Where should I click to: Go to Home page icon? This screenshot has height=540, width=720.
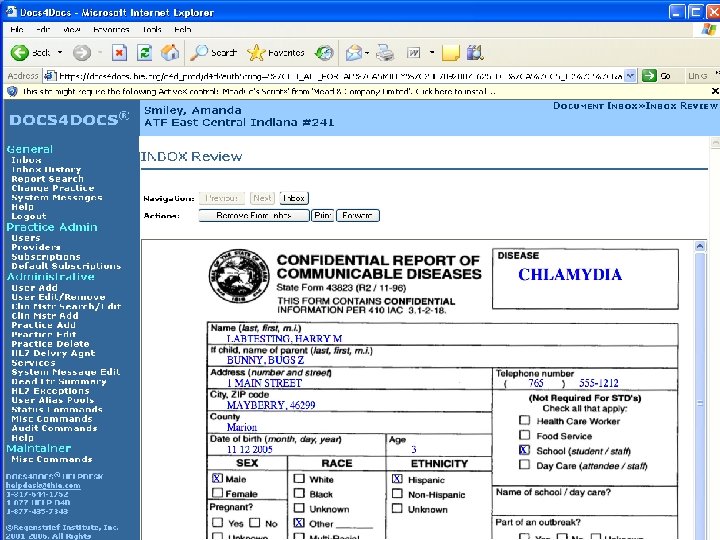pyautogui.click(x=169, y=53)
